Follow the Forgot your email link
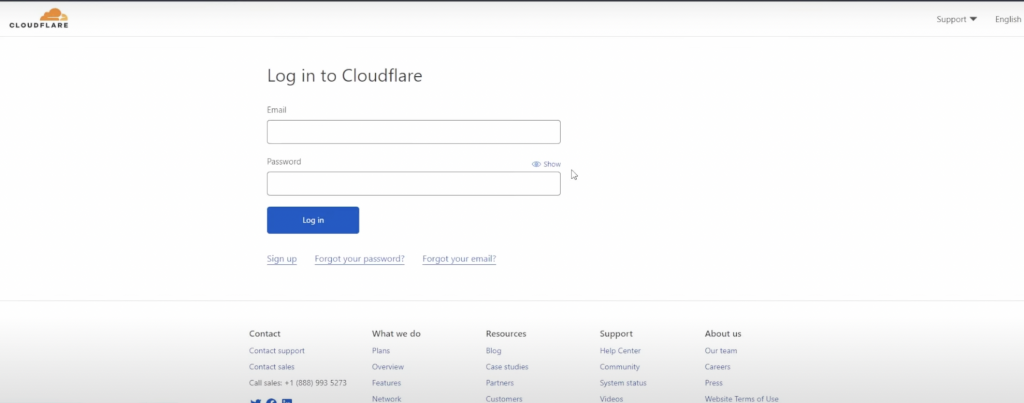The height and width of the screenshot is (403, 1024). (x=459, y=259)
